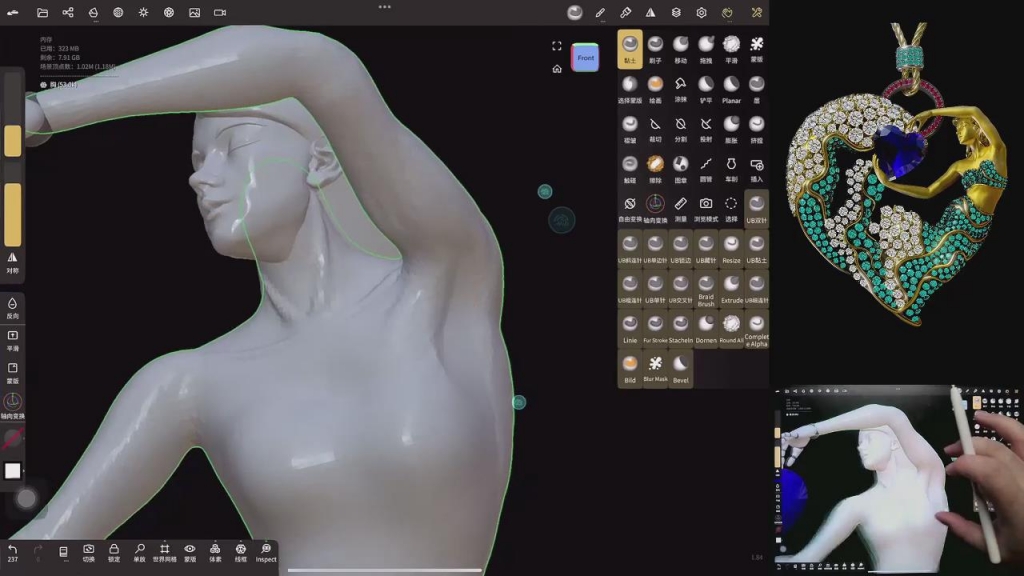Click the white color swatch in left sidebar
This screenshot has width=1024, height=576.
coord(12,470)
